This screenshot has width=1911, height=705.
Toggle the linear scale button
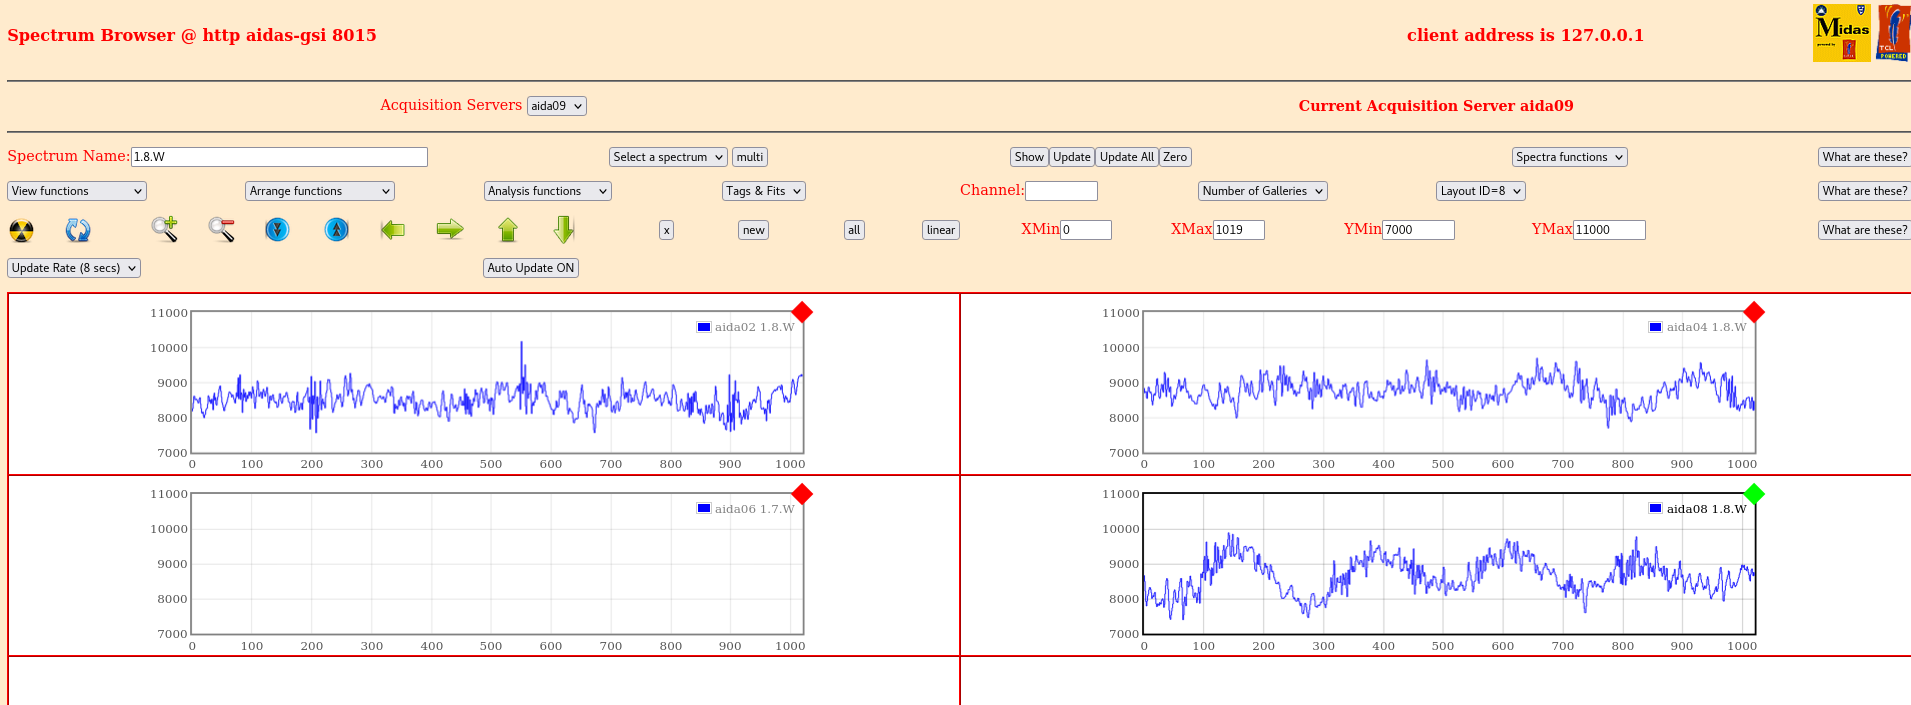(x=941, y=230)
